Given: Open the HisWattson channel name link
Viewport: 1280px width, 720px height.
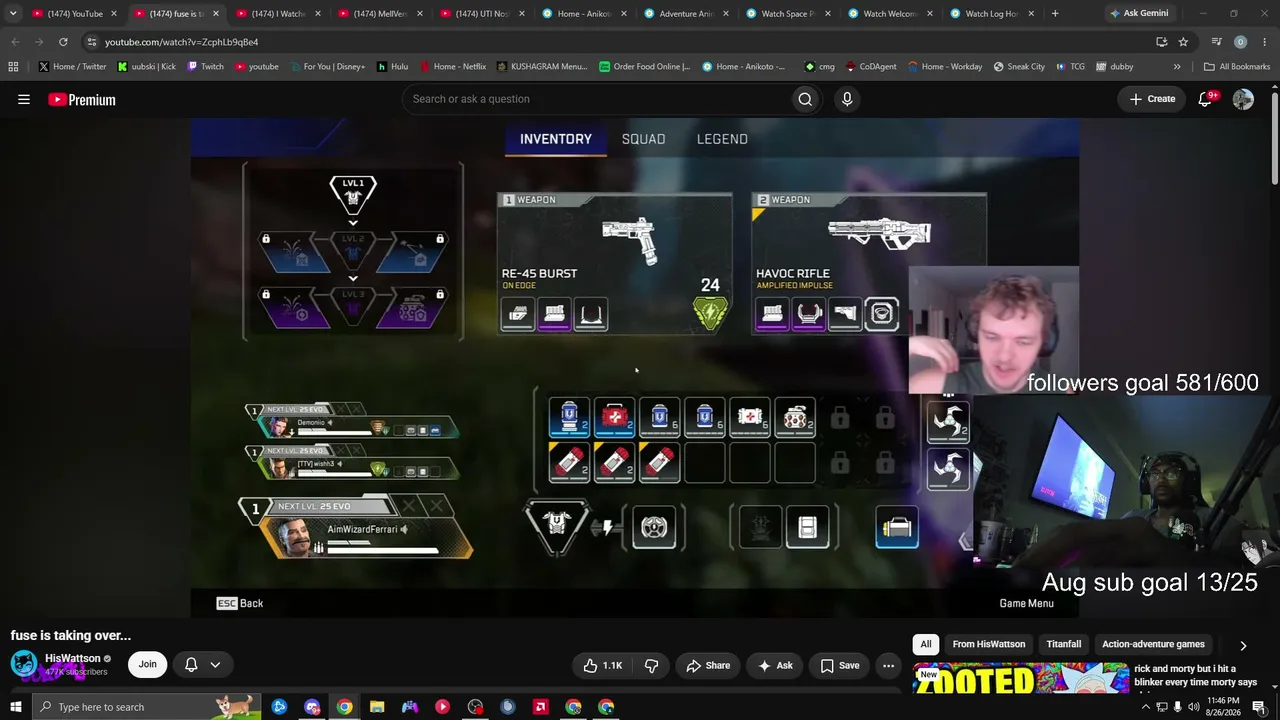Looking at the screenshot, I should [73, 658].
